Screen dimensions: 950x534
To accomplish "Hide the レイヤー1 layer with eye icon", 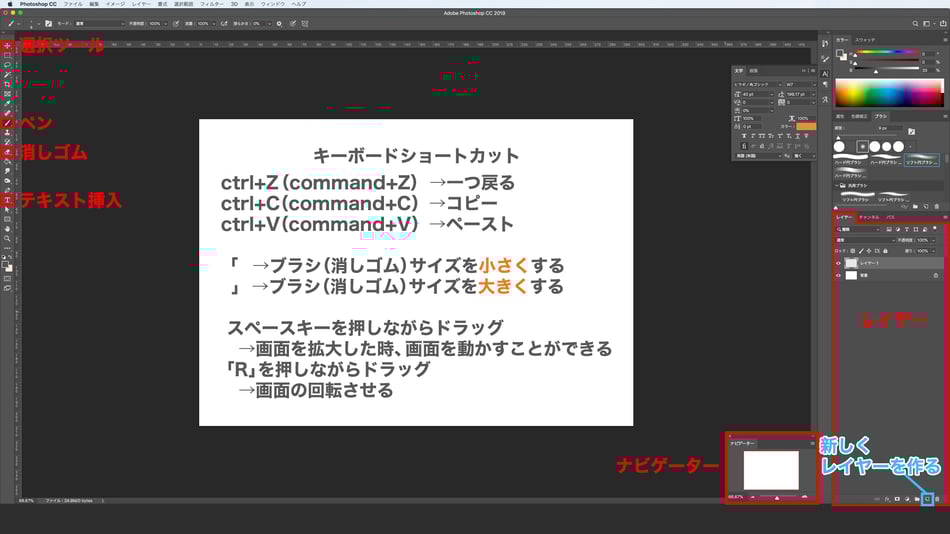I will click(839, 263).
